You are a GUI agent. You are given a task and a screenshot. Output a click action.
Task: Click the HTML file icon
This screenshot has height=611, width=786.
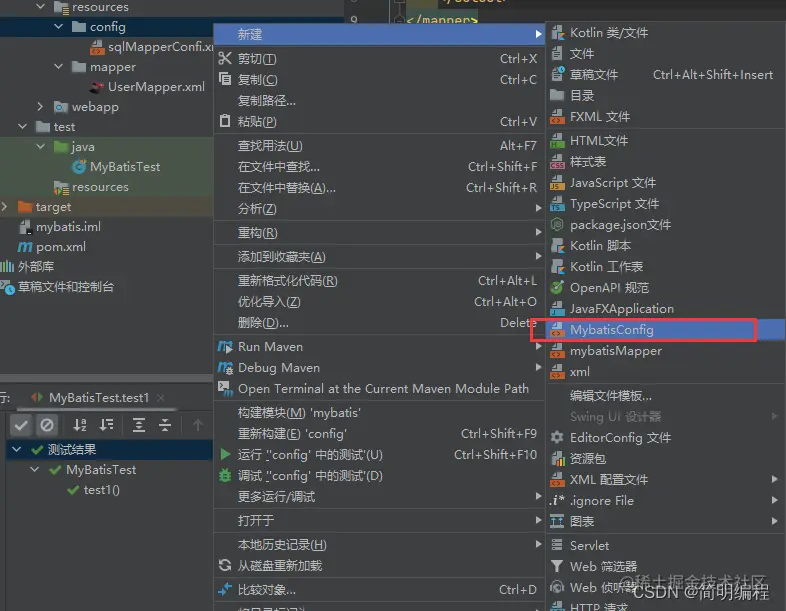click(557, 141)
